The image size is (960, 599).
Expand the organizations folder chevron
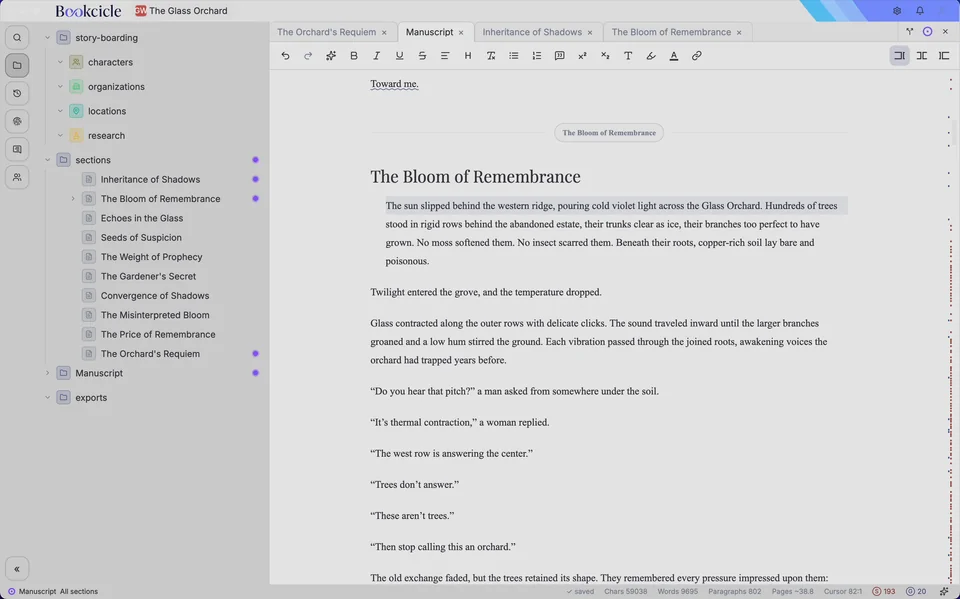click(x=60, y=87)
